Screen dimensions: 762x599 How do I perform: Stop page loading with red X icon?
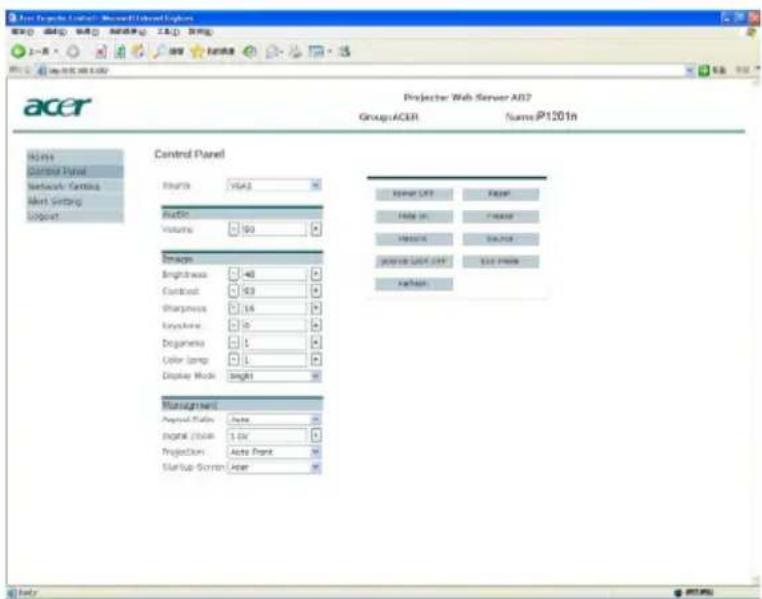101,51
